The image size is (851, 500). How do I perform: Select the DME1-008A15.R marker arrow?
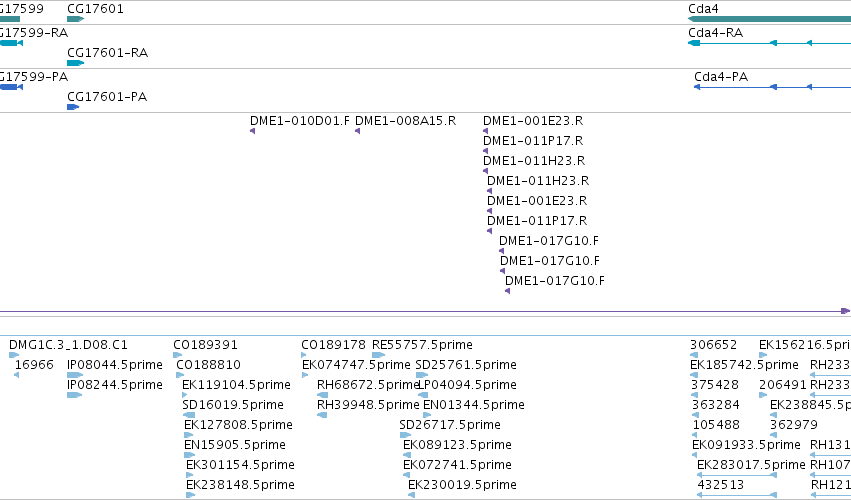(357, 131)
